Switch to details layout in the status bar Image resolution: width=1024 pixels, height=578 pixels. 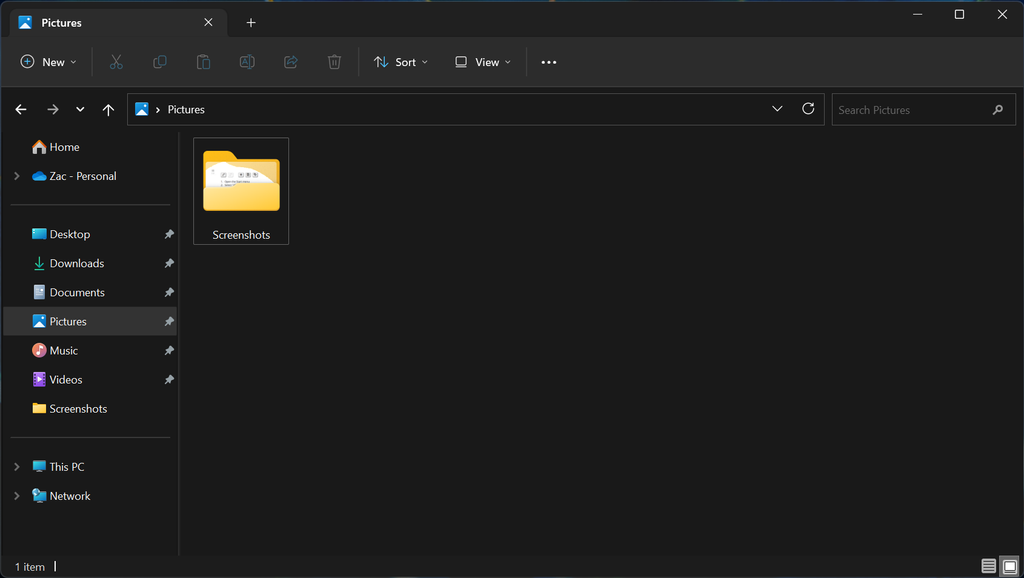click(x=988, y=566)
